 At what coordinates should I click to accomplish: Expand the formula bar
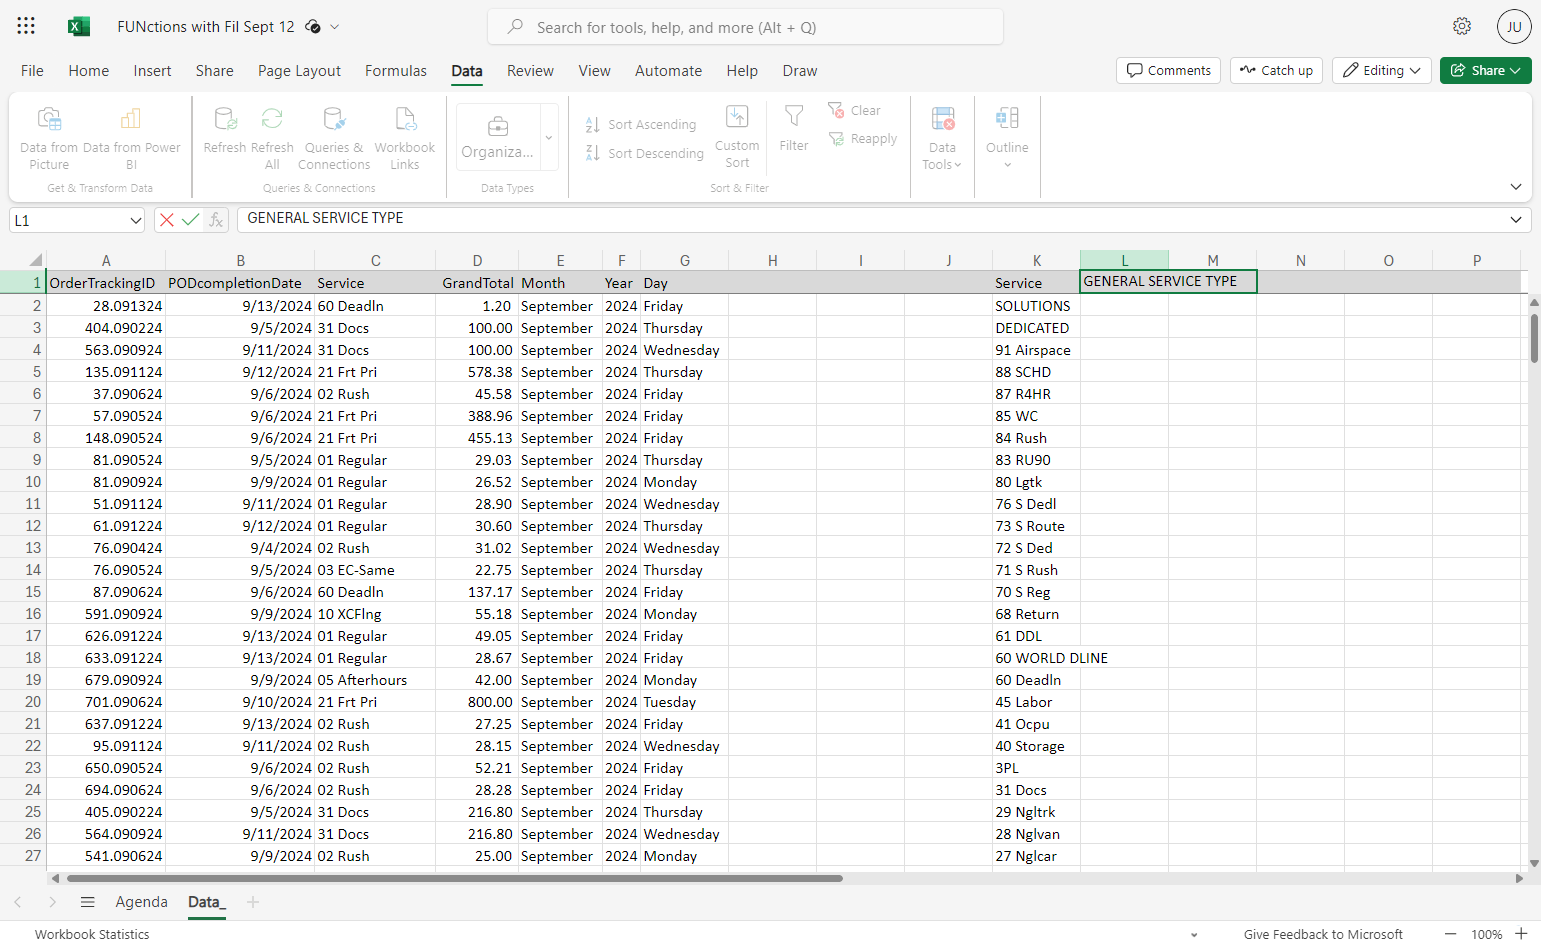pyautogui.click(x=1516, y=219)
